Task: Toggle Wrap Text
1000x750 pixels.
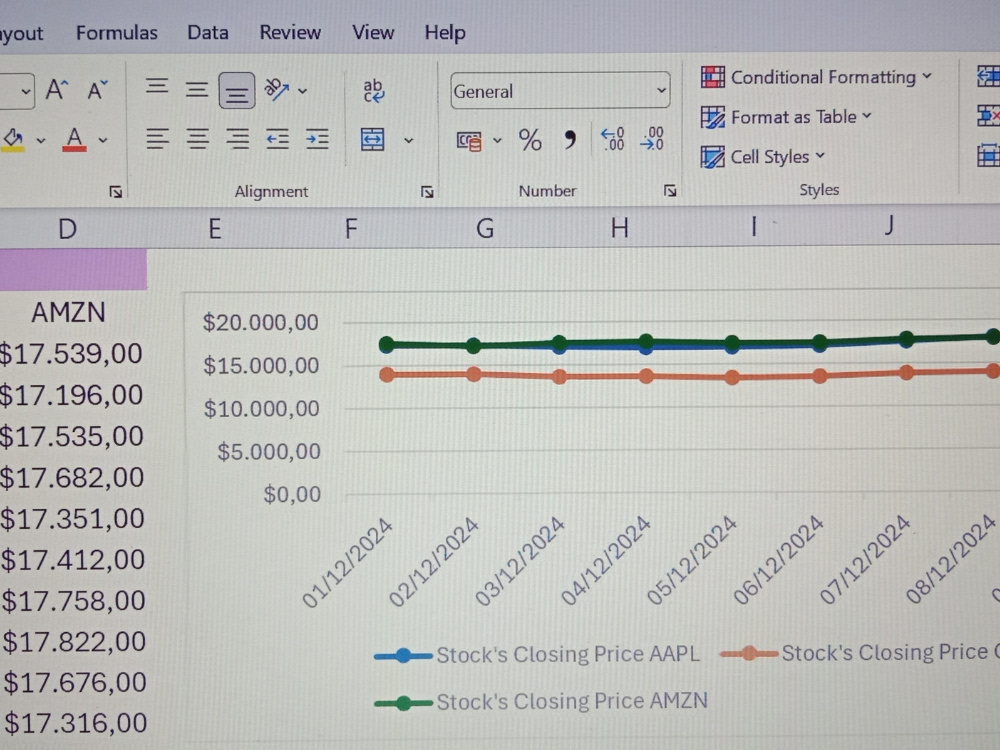Action: (x=373, y=91)
